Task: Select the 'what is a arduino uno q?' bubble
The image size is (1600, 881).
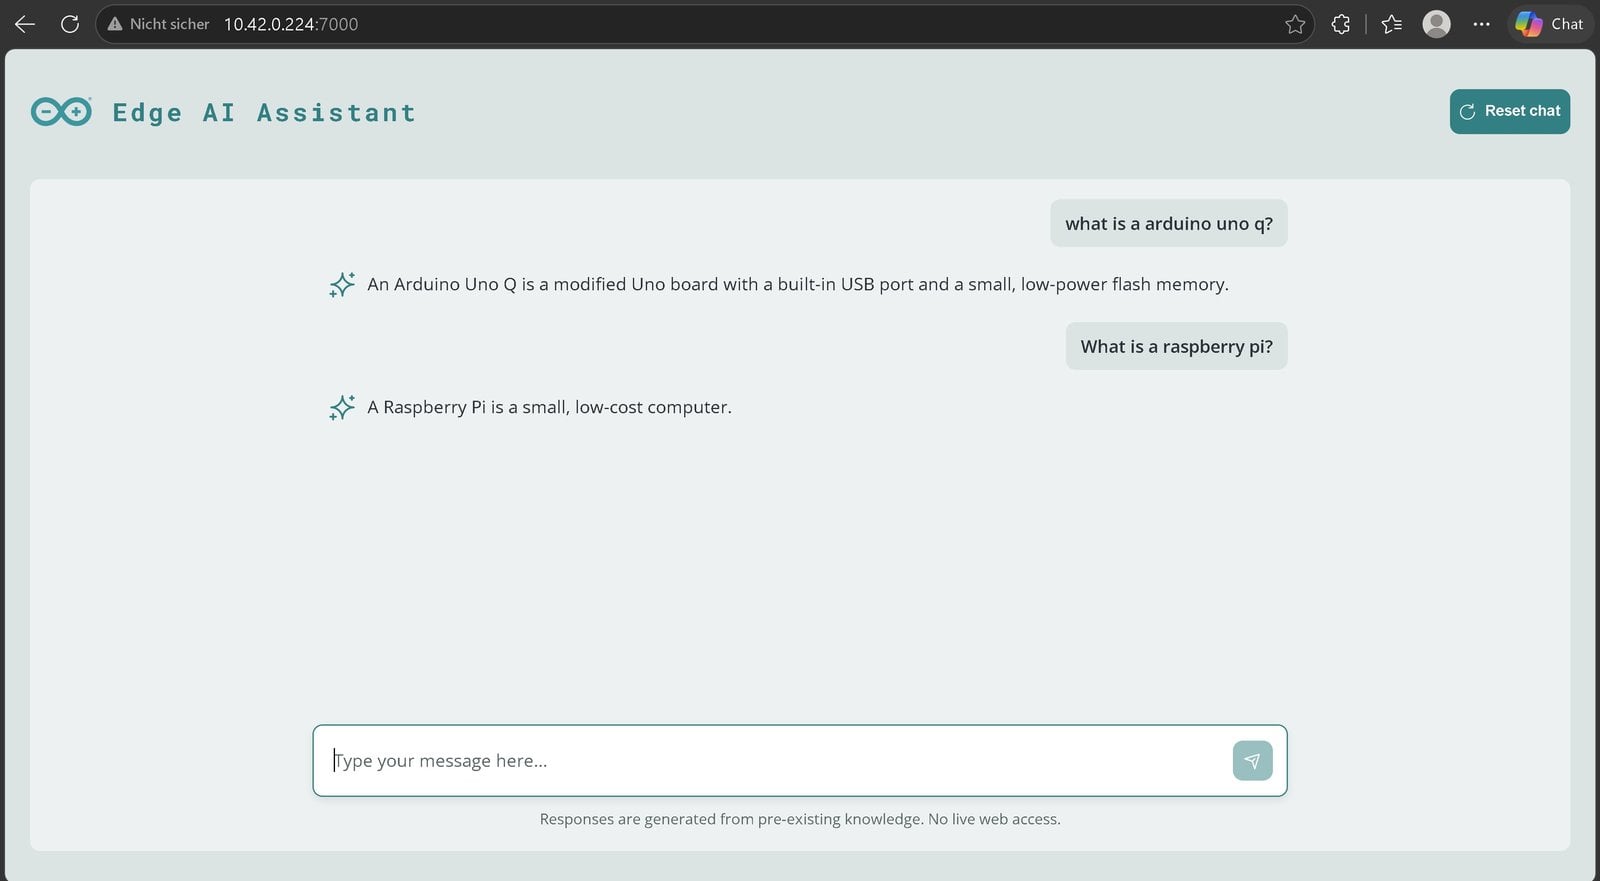Action: (x=1168, y=223)
